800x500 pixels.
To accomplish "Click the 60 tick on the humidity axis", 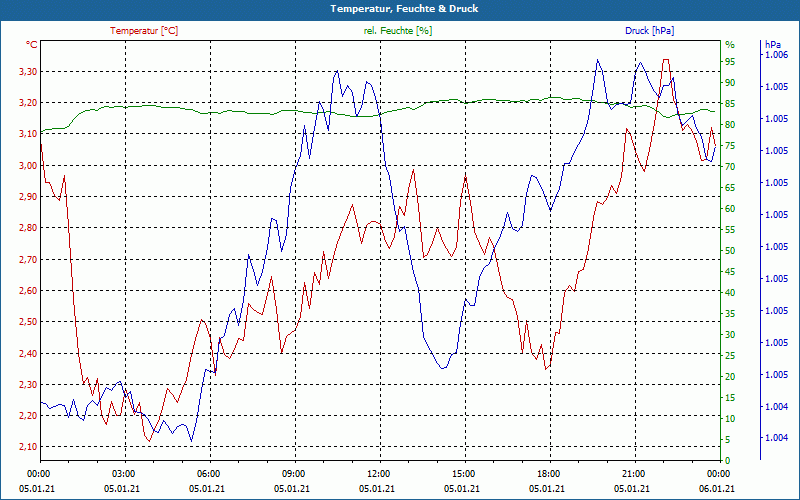I will click(730, 209).
